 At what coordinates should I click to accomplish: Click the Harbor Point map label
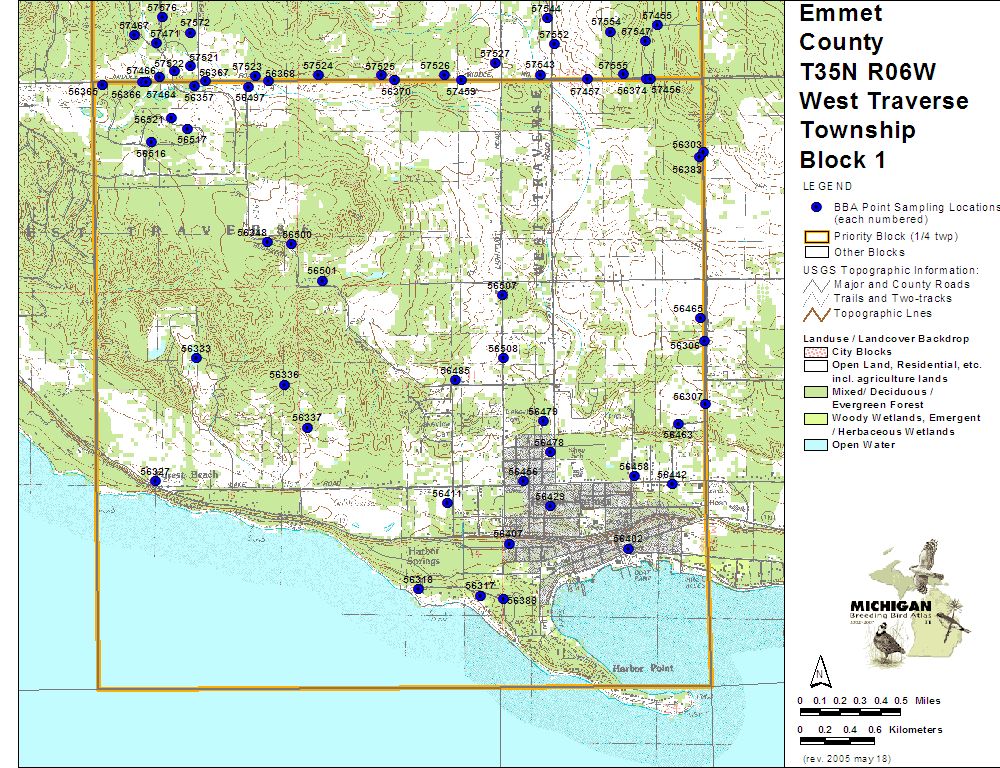[x=641, y=668]
